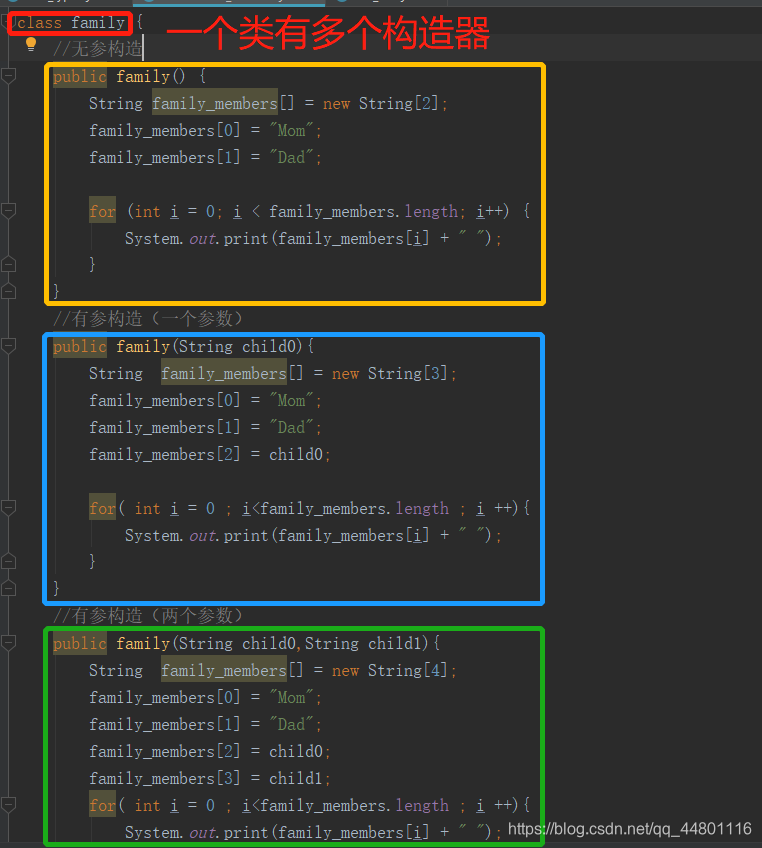The image size is (762, 848).
Task: Click 'System.out.print' line in no-arg constructor
Action: [313, 238]
